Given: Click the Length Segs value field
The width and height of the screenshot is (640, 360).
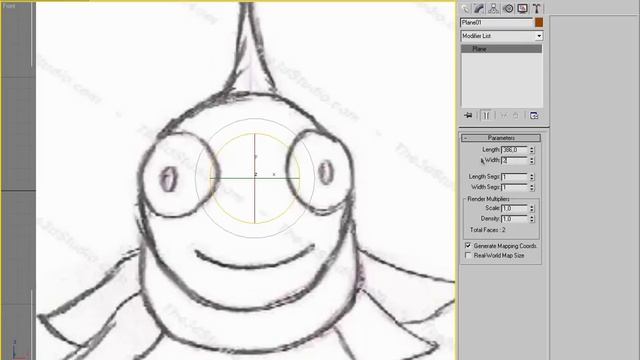Looking at the screenshot, I should point(514,177).
